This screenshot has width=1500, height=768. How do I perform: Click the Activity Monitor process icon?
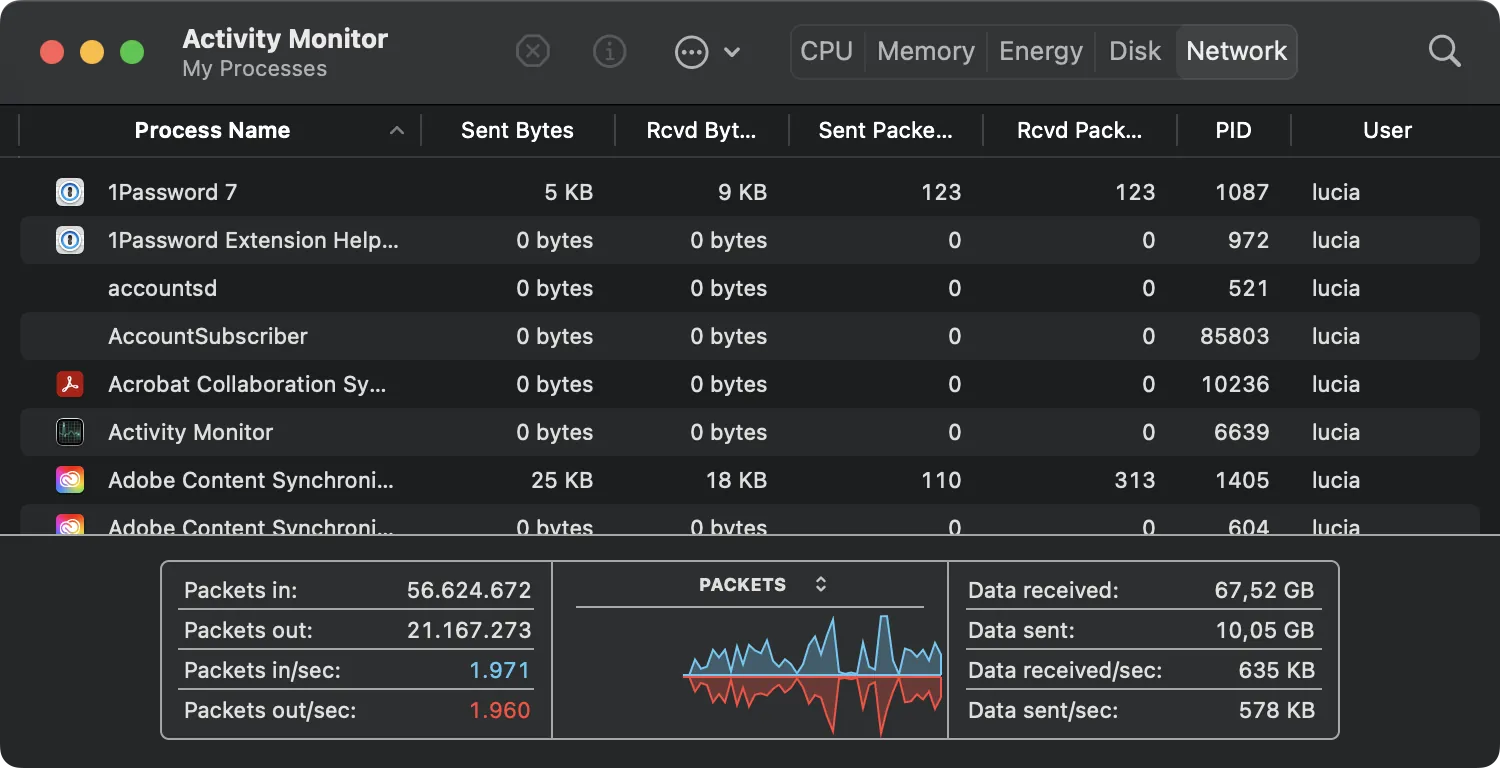tap(69, 432)
